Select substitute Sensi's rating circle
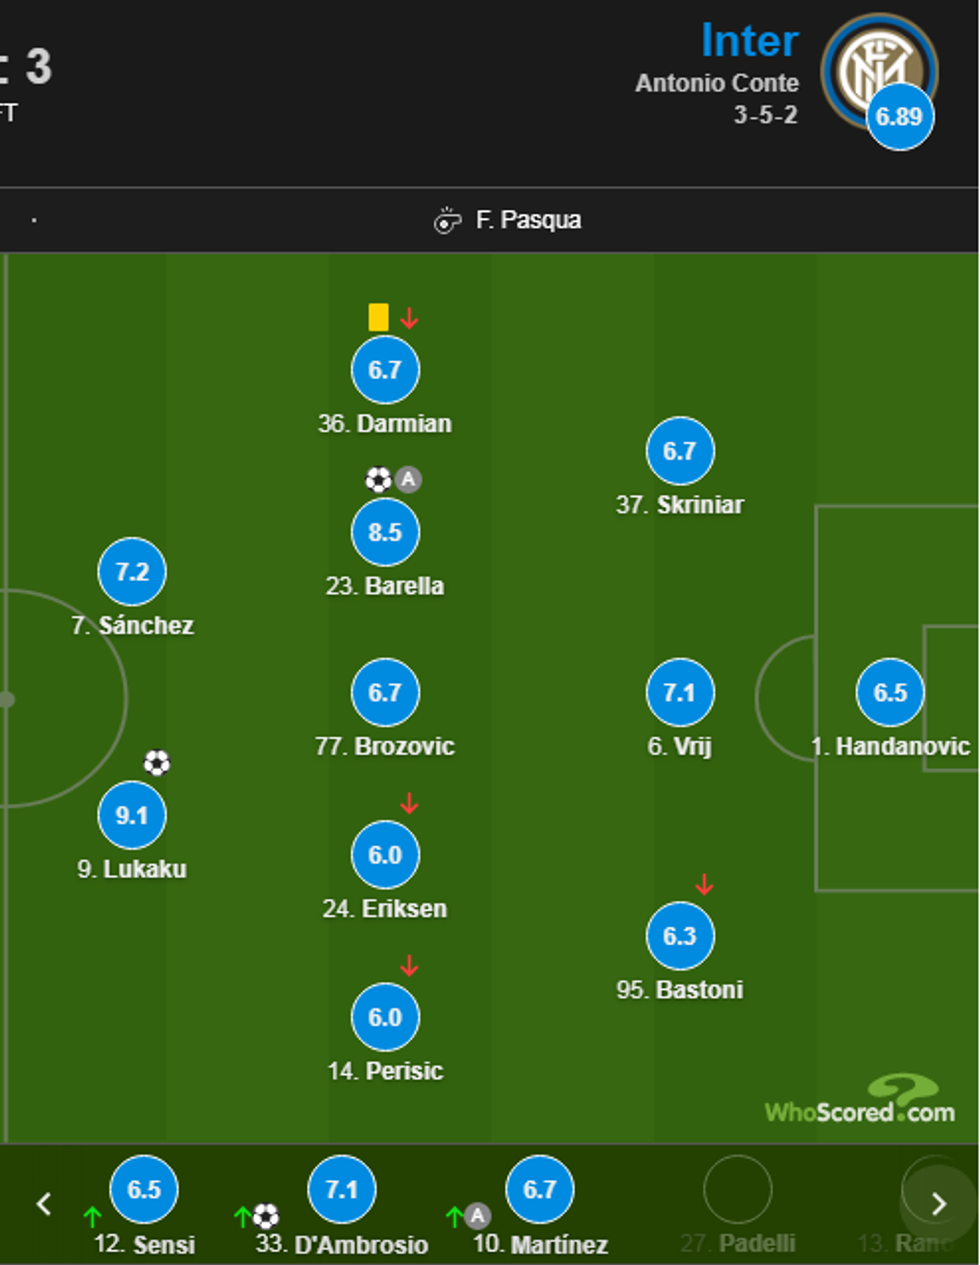This screenshot has height=1265, width=980. [144, 1189]
